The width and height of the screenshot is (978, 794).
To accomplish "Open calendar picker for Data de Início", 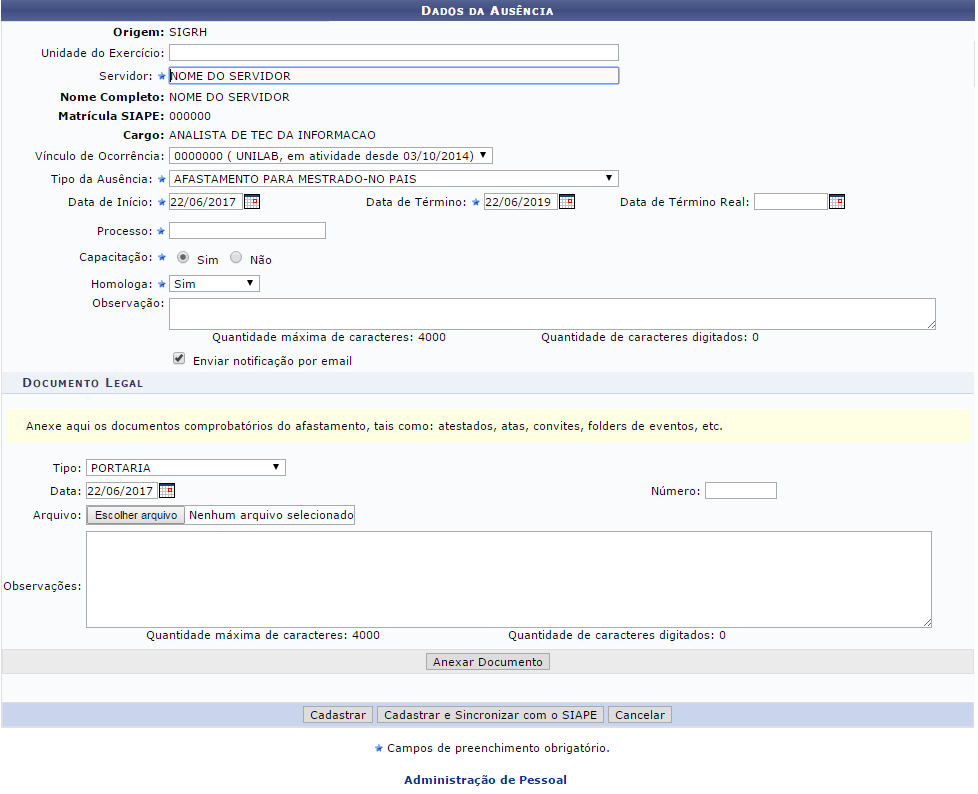I will click(252, 202).
